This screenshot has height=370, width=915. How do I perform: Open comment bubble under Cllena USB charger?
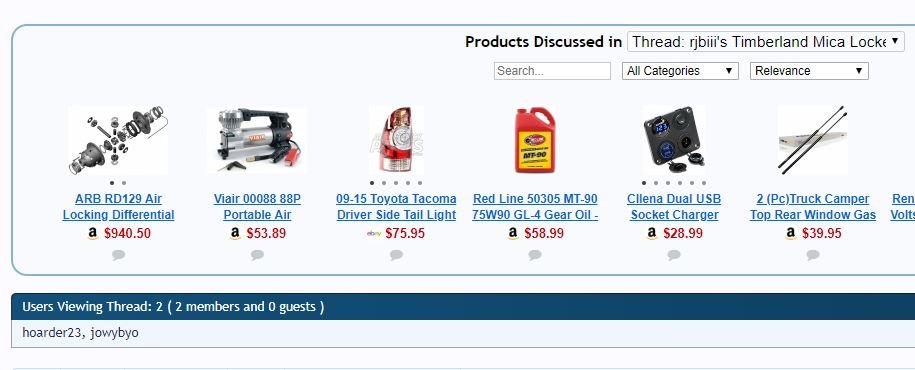[x=674, y=255]
